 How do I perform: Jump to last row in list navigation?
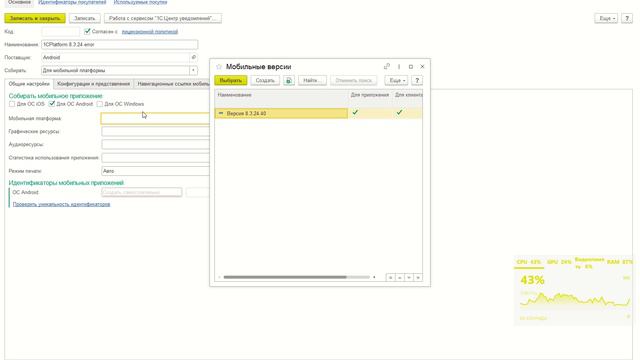418,278
